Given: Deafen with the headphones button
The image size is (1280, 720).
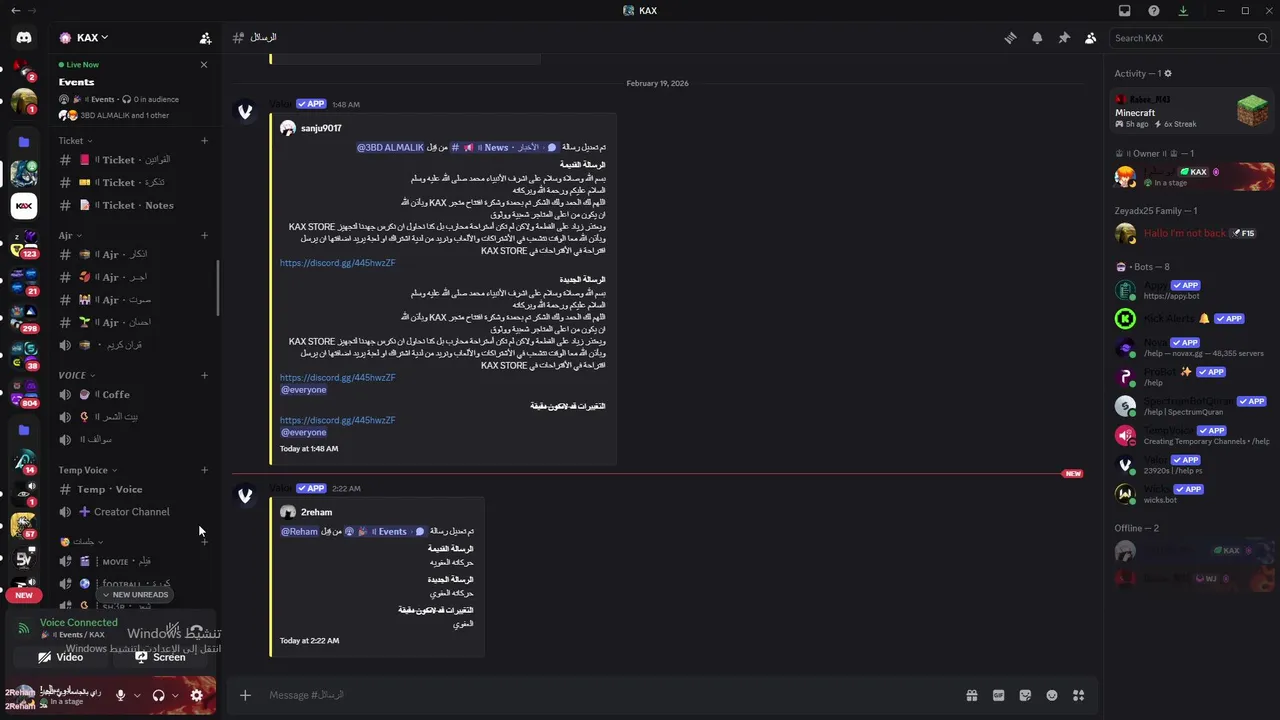Looking at the screenshot, I should point(158,695).
